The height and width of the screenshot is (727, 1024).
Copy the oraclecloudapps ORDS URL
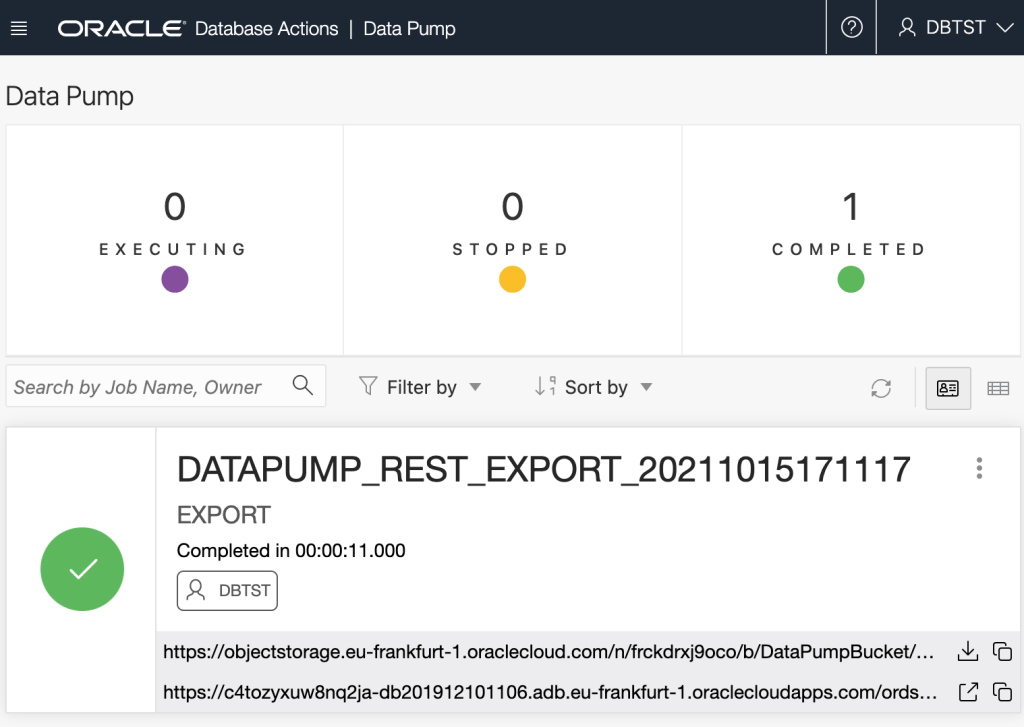click(x=1002, y=691)
